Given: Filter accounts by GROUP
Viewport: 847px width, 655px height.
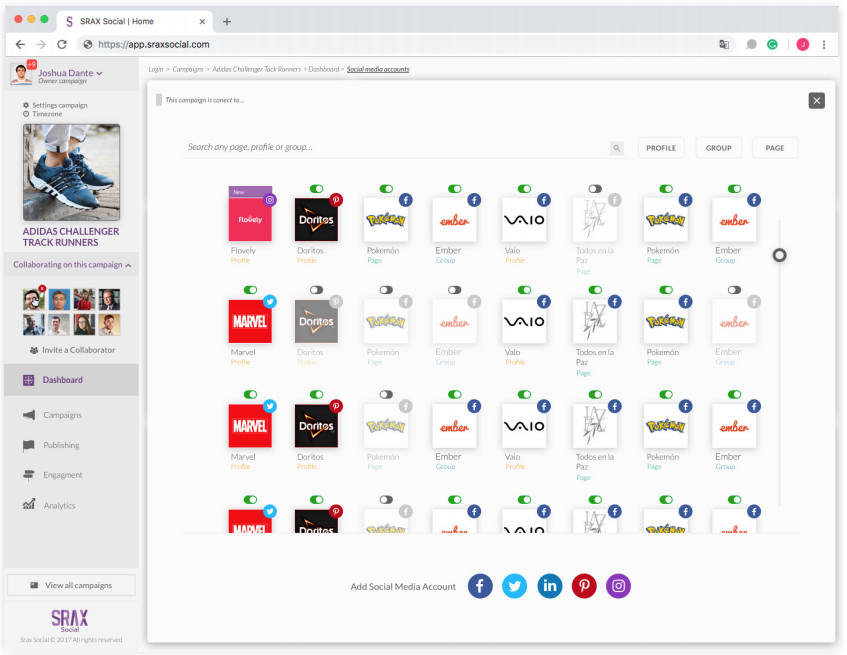Looking at the screenshot, I should pyautogui.click(x=718, y=148).
